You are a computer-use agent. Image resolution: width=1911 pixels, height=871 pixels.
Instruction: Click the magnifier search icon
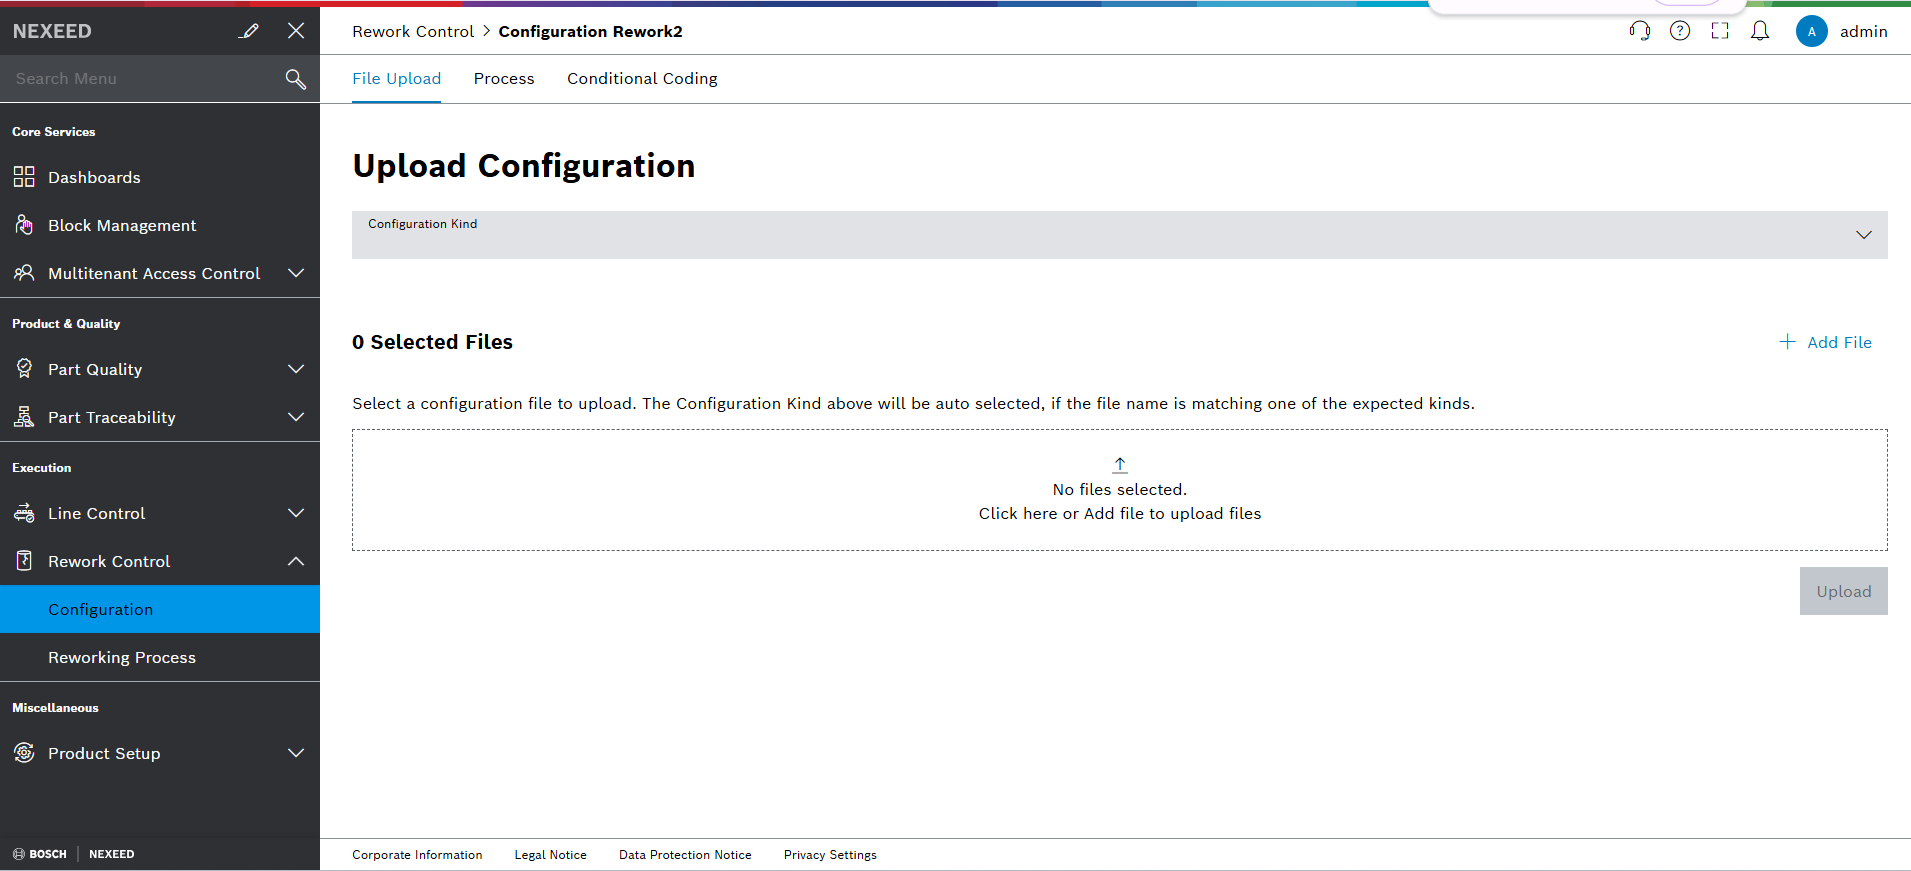point(296,79)
